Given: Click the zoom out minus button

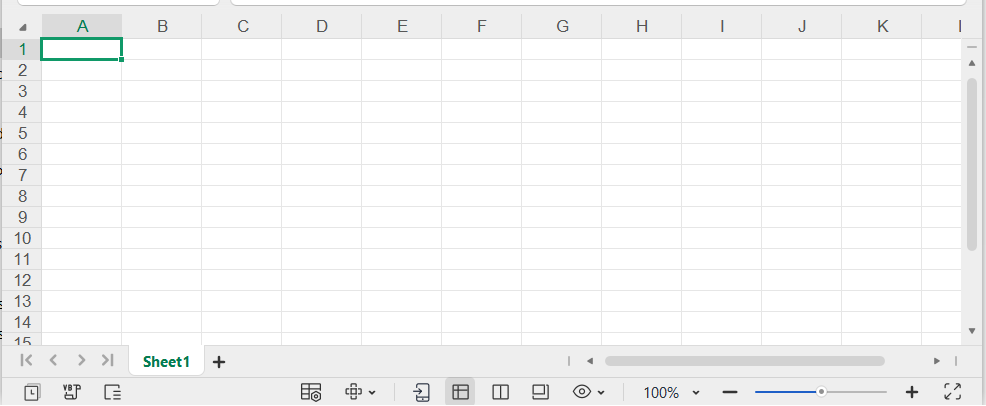Looking at the screenshot, I should coord(730,392).
